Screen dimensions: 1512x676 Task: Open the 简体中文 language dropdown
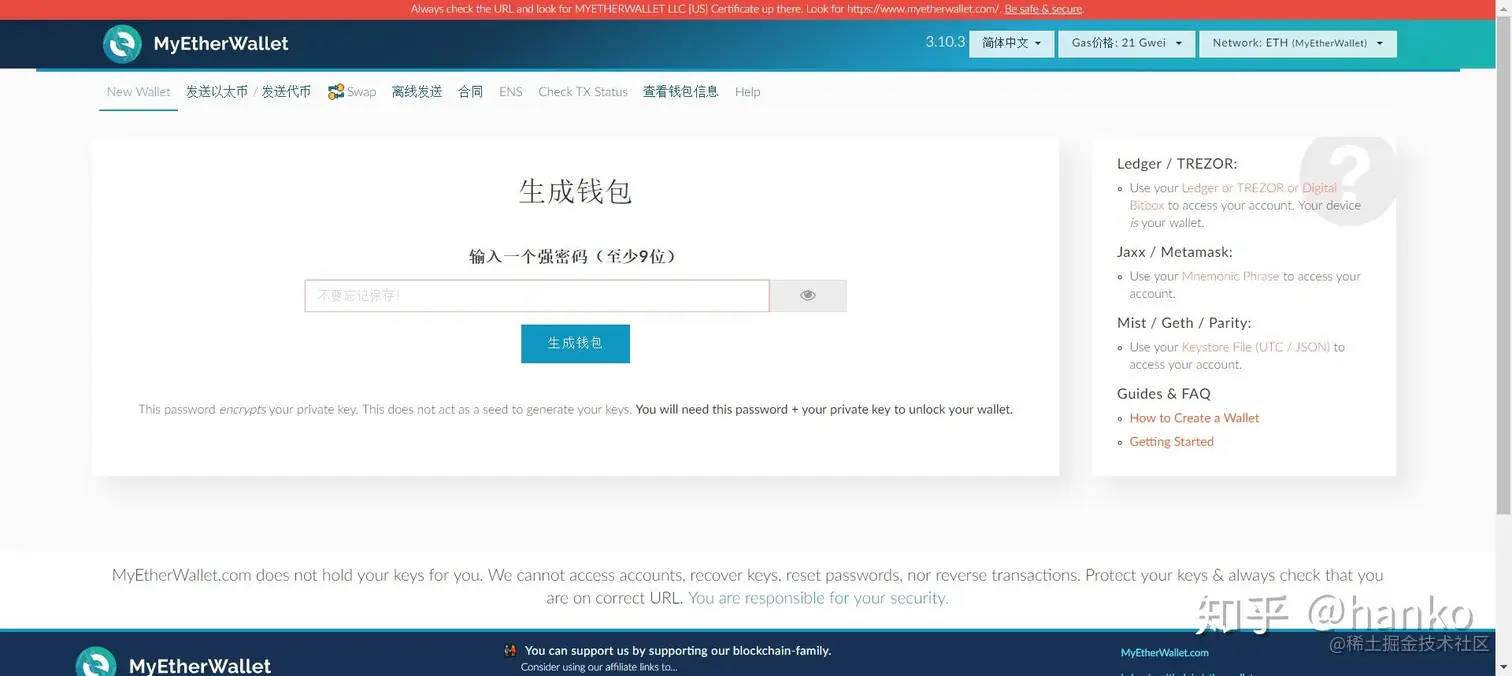pos(1011,43)
